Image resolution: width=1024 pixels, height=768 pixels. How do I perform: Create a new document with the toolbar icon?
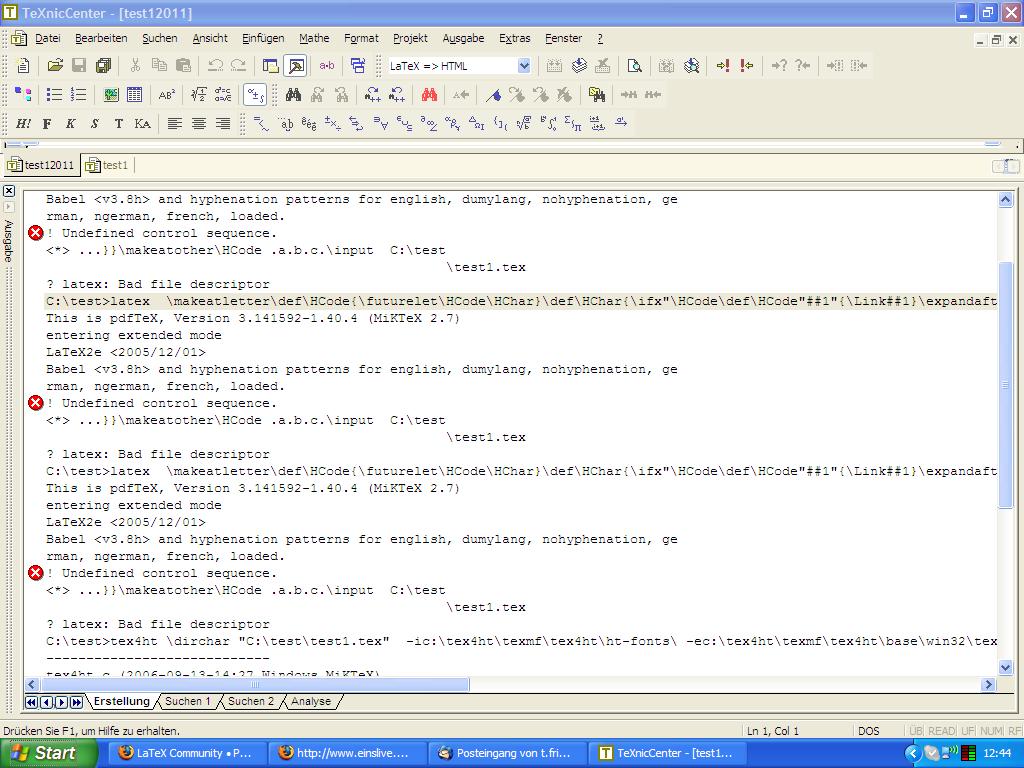[23, 65]
